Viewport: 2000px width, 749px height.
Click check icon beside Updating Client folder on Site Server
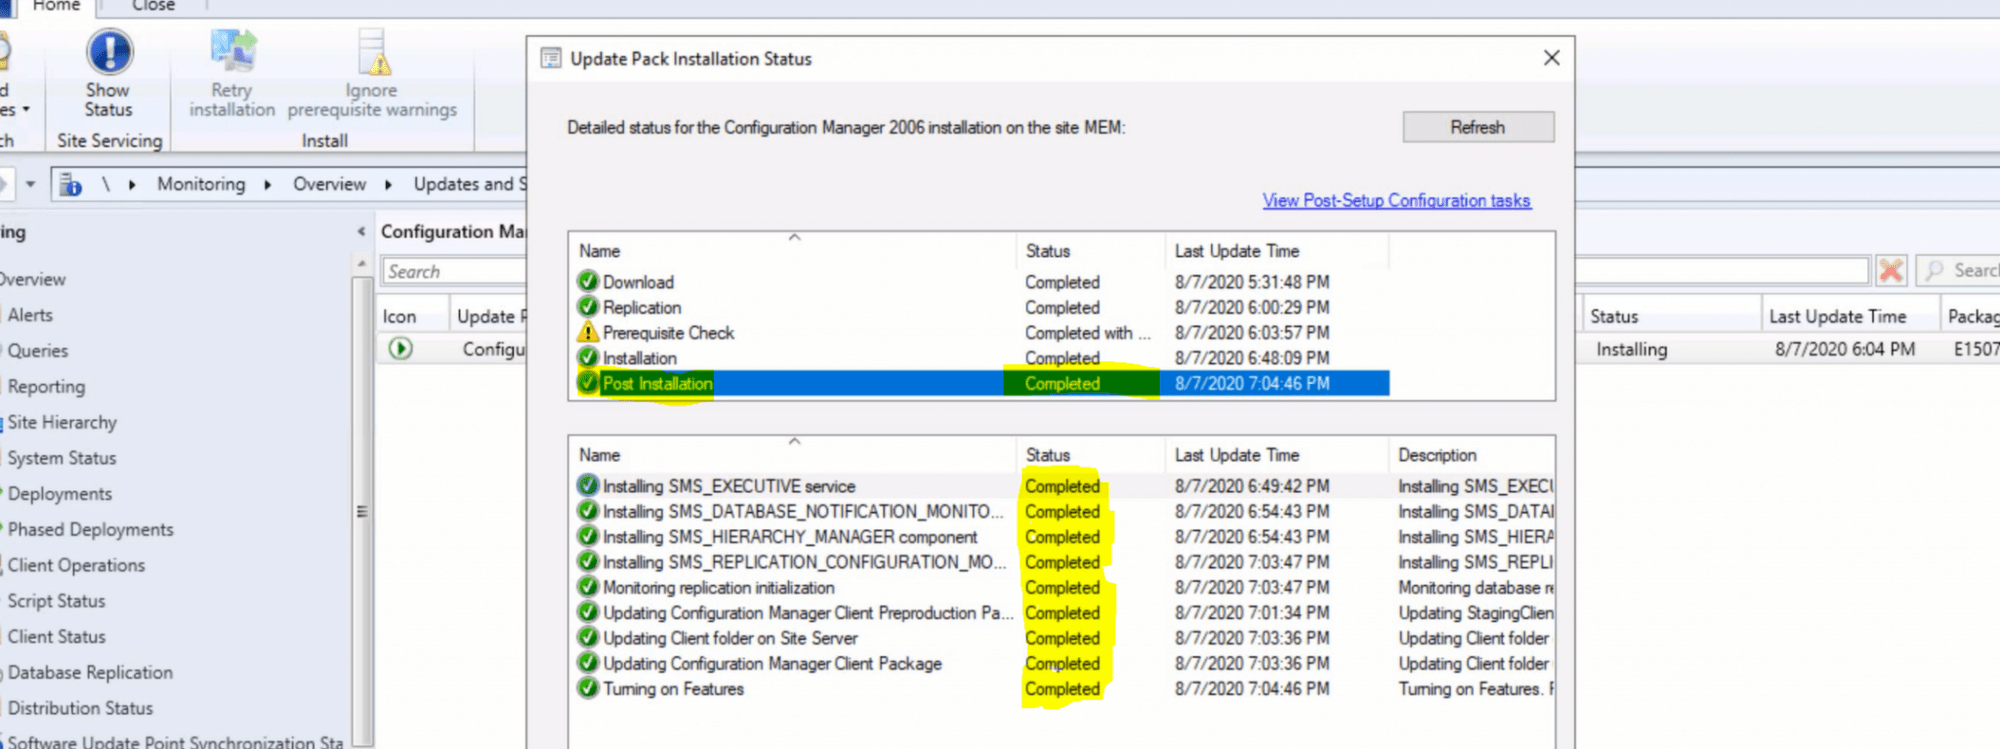588,637
